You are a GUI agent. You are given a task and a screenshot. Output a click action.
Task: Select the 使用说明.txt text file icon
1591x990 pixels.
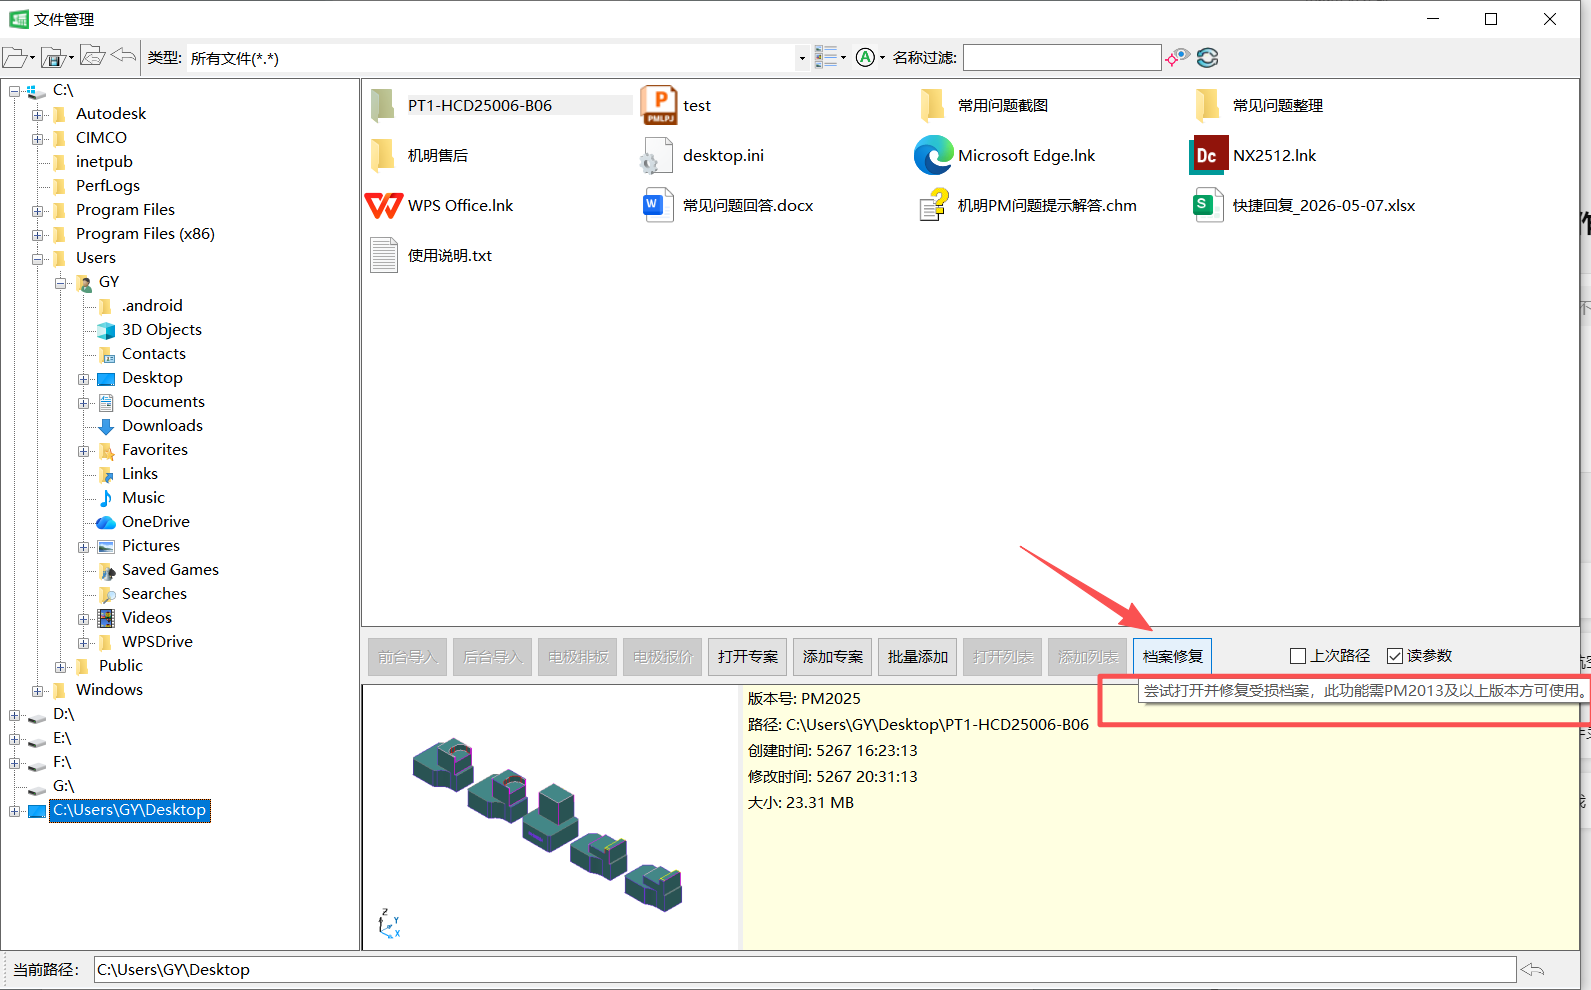384,255
